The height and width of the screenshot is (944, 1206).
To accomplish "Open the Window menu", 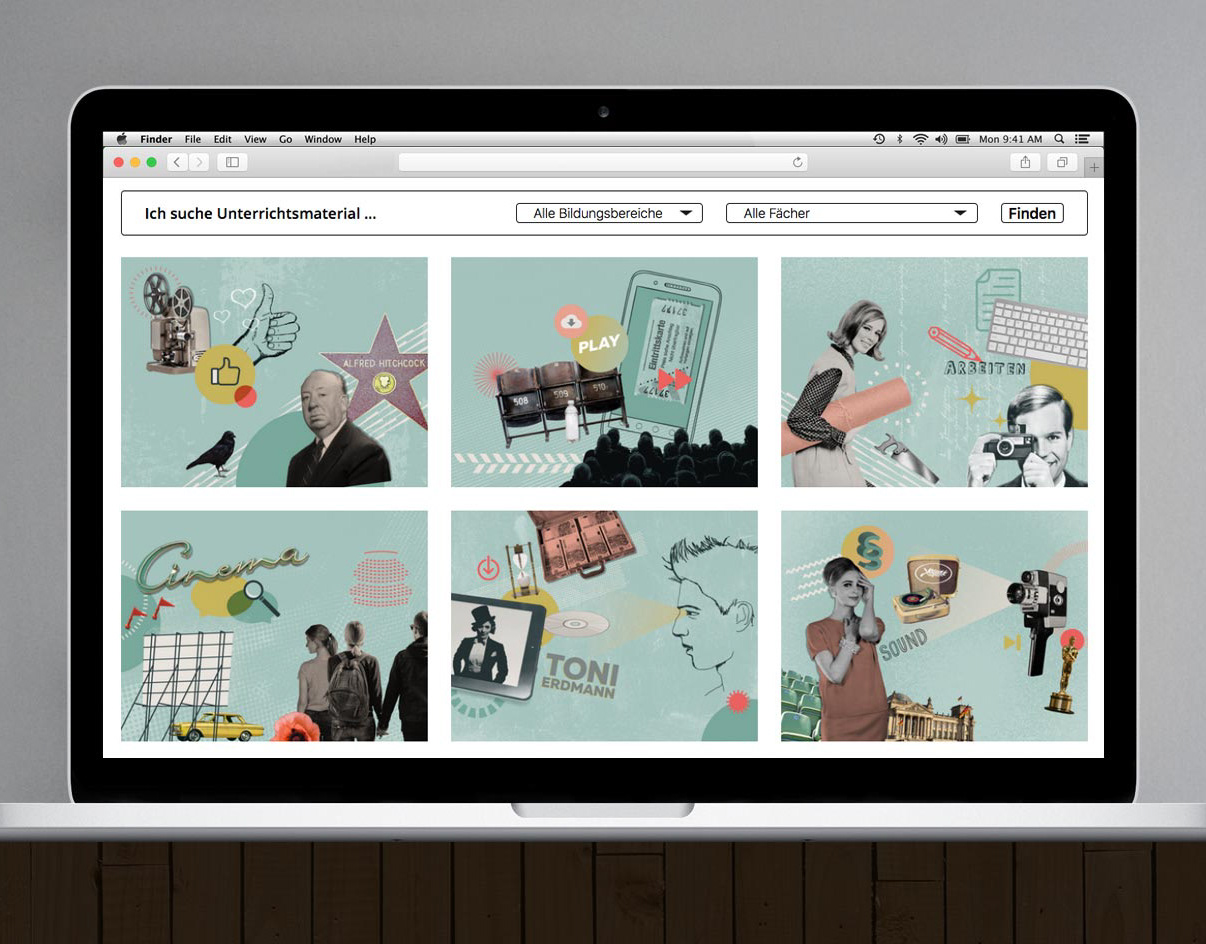I will (x=323, y=140).
